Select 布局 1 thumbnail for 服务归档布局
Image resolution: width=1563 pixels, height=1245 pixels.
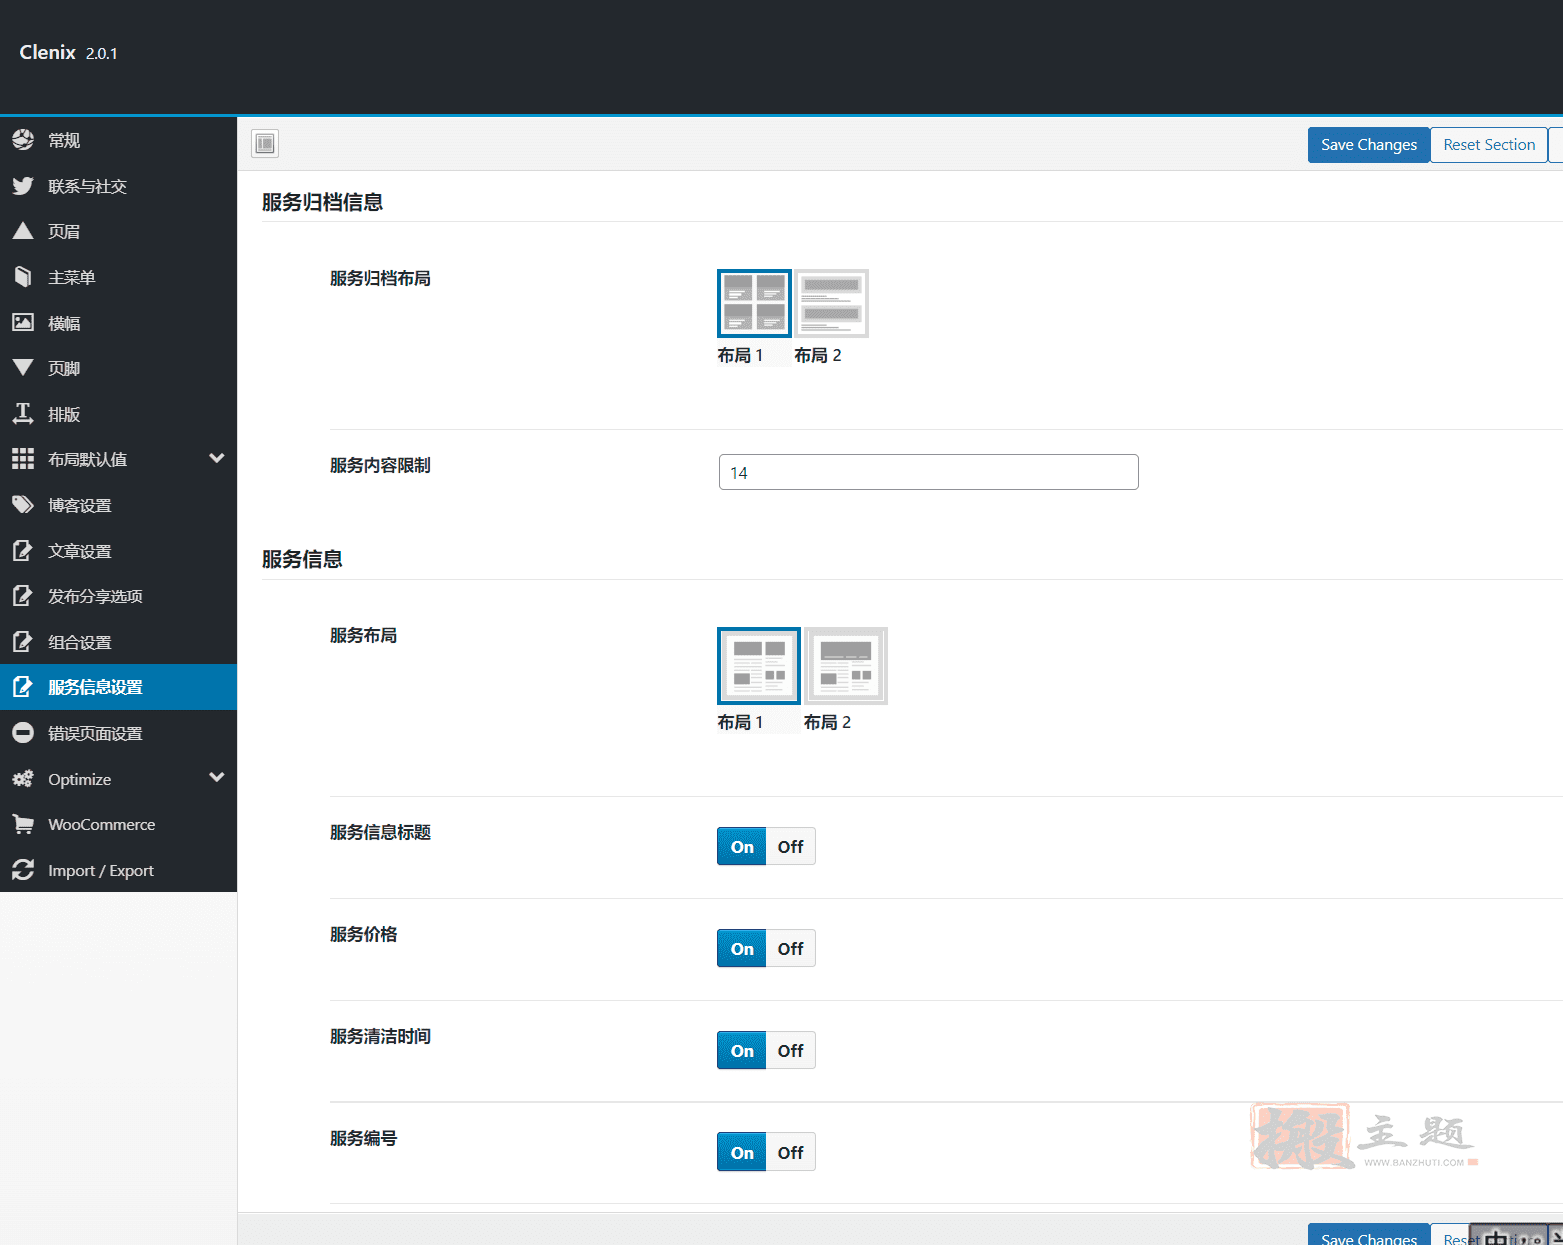click(754, 303)
